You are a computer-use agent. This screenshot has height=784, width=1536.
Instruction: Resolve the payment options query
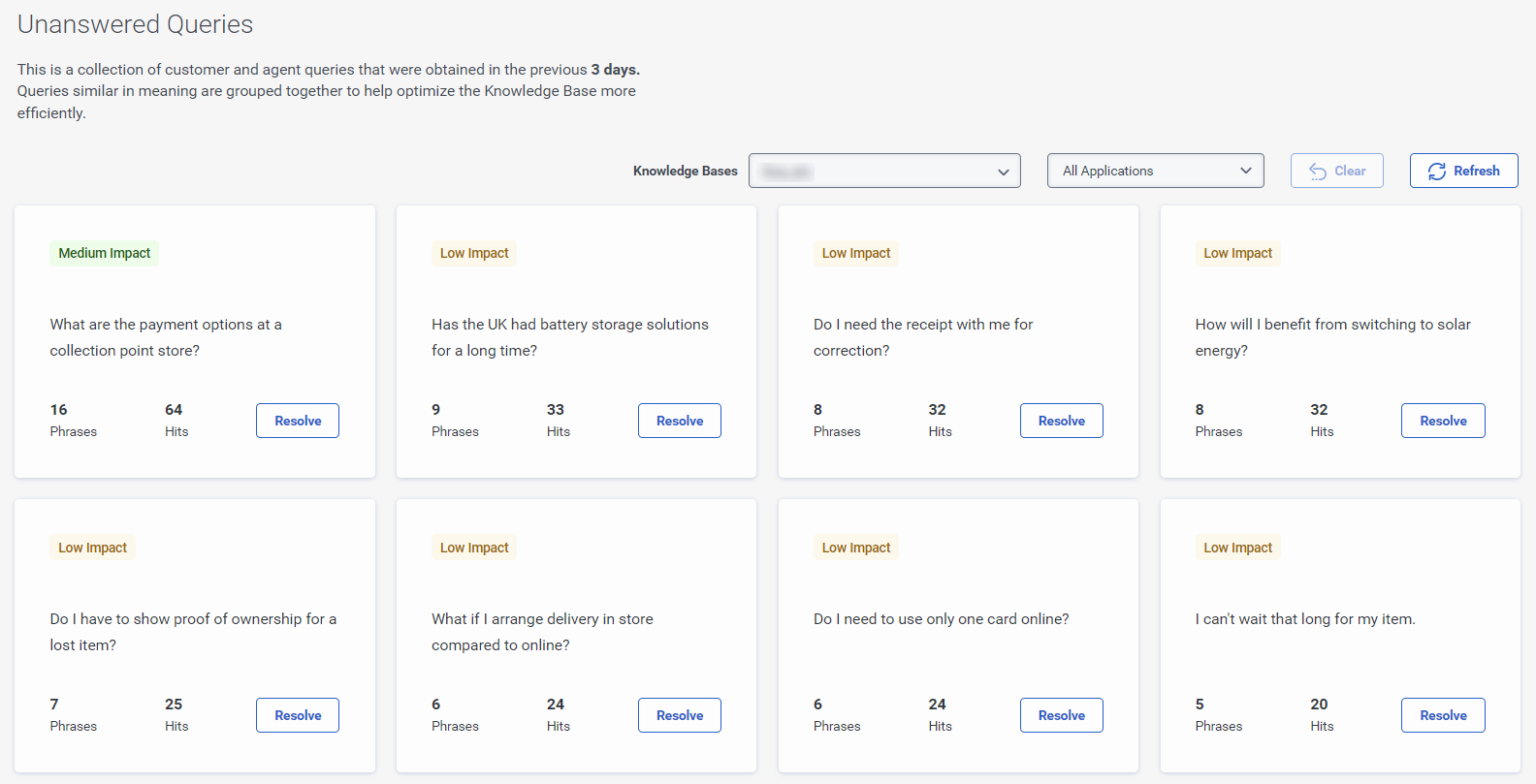[297, 420]
